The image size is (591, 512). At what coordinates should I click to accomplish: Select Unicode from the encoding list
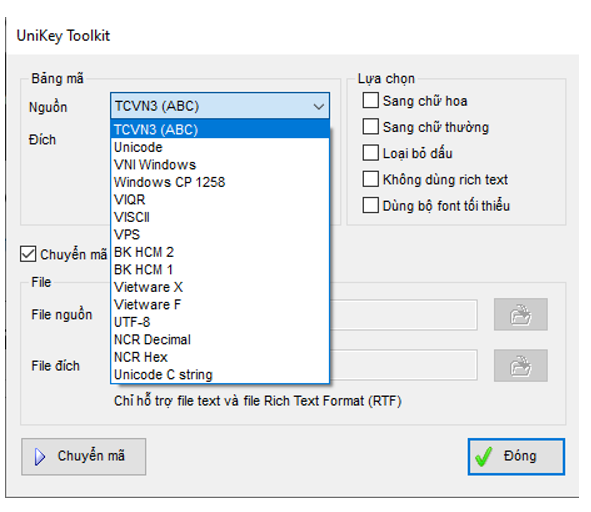[x=220, y=147]
